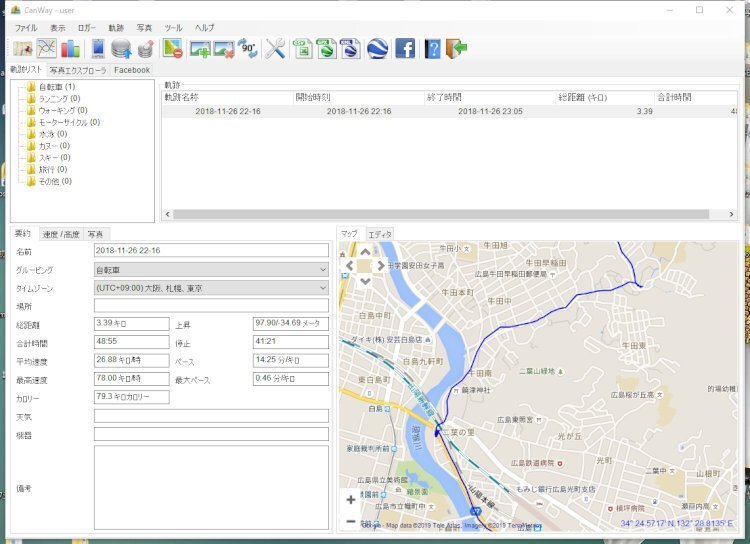750x544 pixels.
Task: Open the グルーピング dropdown showing 自転車
Action: tap(211, 269)
